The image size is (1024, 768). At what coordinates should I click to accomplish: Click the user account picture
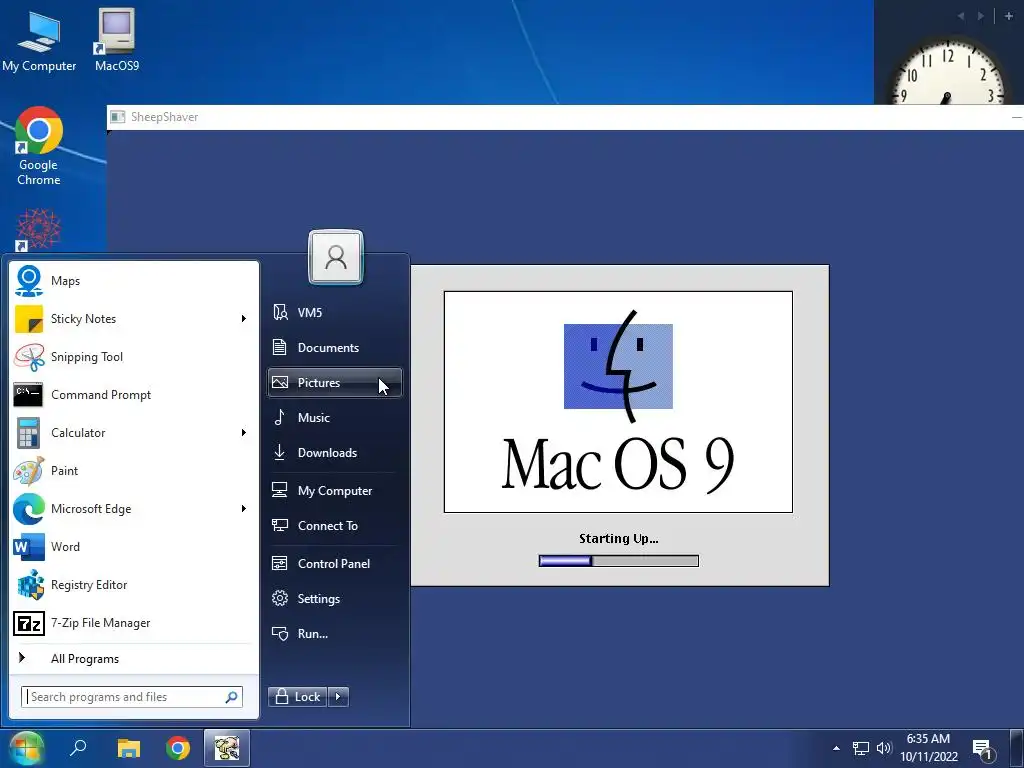(336, 257)
